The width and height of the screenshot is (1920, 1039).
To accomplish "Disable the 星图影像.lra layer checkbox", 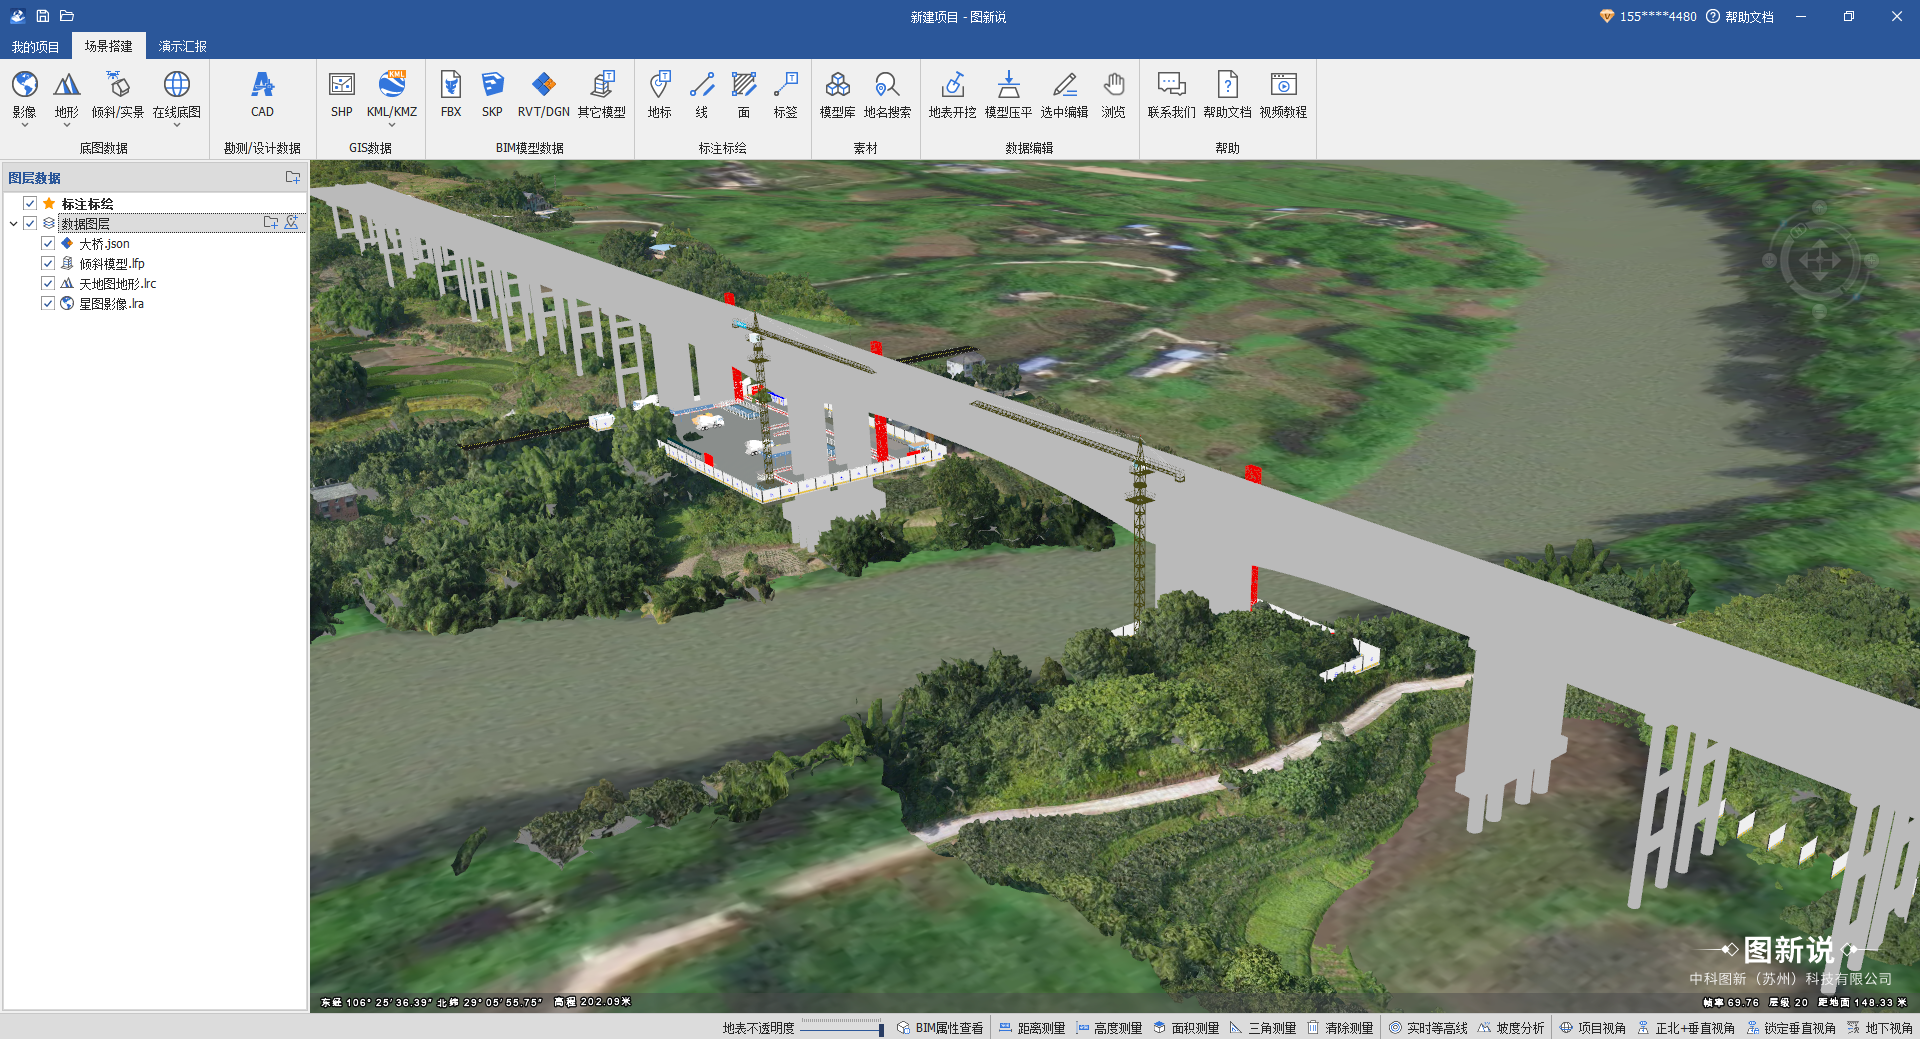I will click(48, 304).
